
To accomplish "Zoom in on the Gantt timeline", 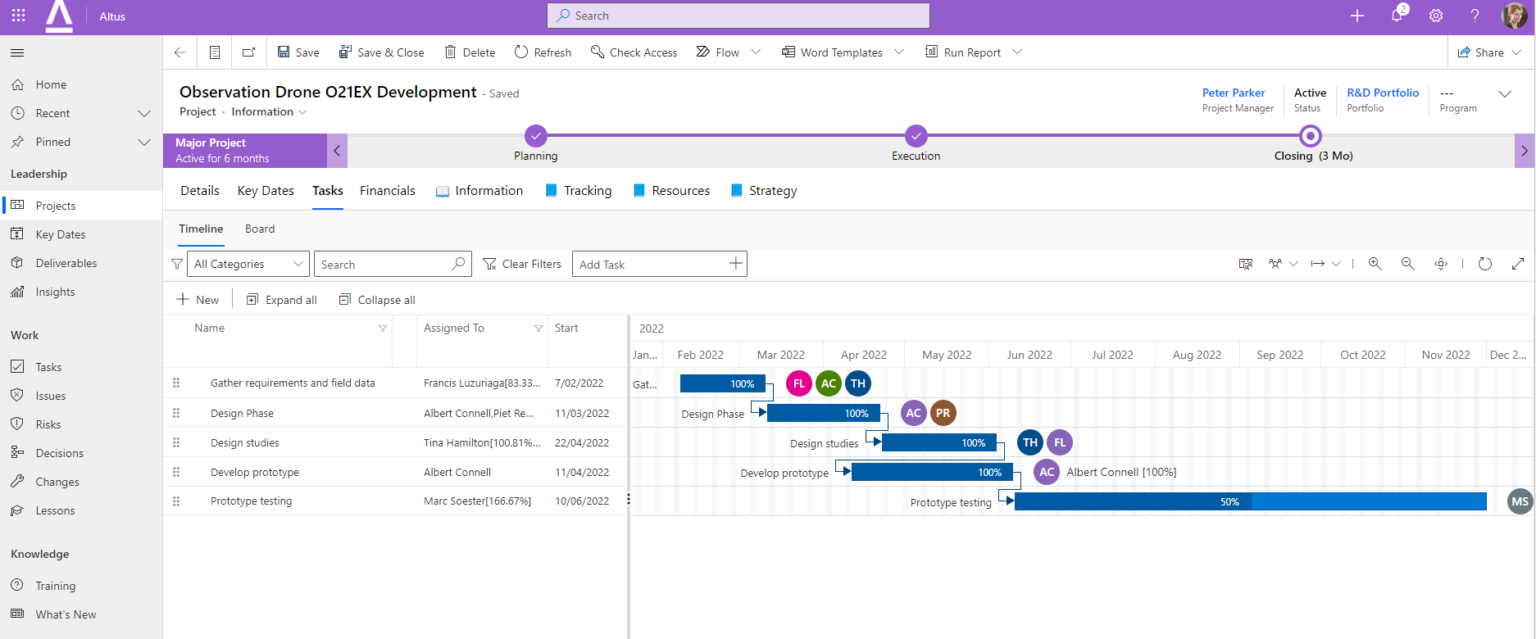I will click(1375, 263).
